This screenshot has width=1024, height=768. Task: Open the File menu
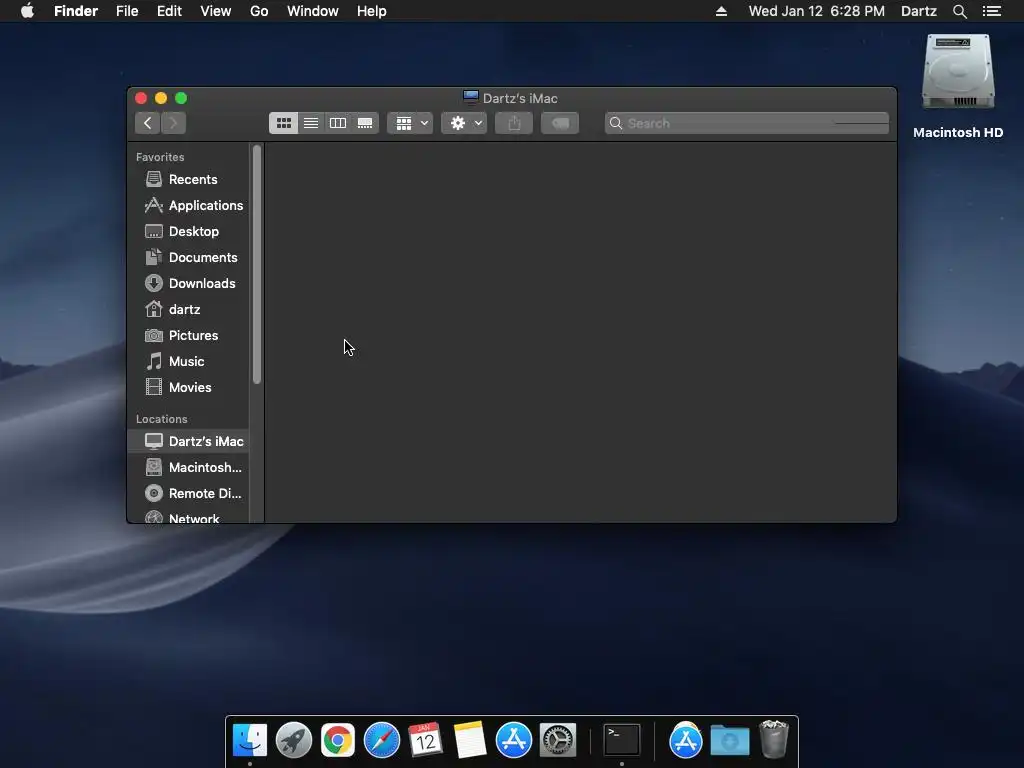point(127,11)
